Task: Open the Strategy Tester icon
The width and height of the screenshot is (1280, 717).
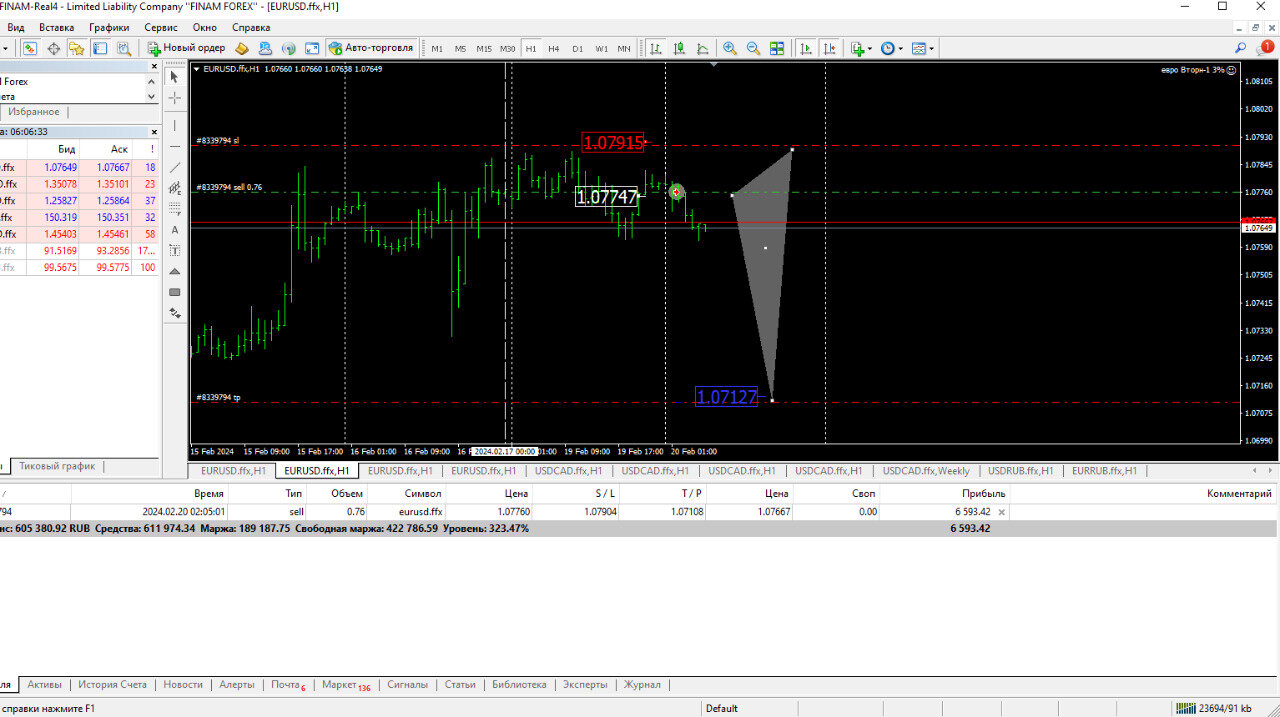Action: [x=124, y=48]
